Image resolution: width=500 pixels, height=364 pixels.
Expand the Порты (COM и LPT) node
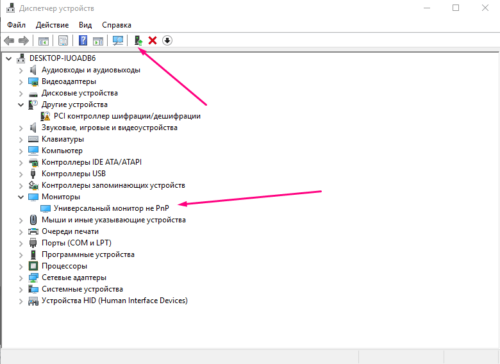(x=21, y=243)
